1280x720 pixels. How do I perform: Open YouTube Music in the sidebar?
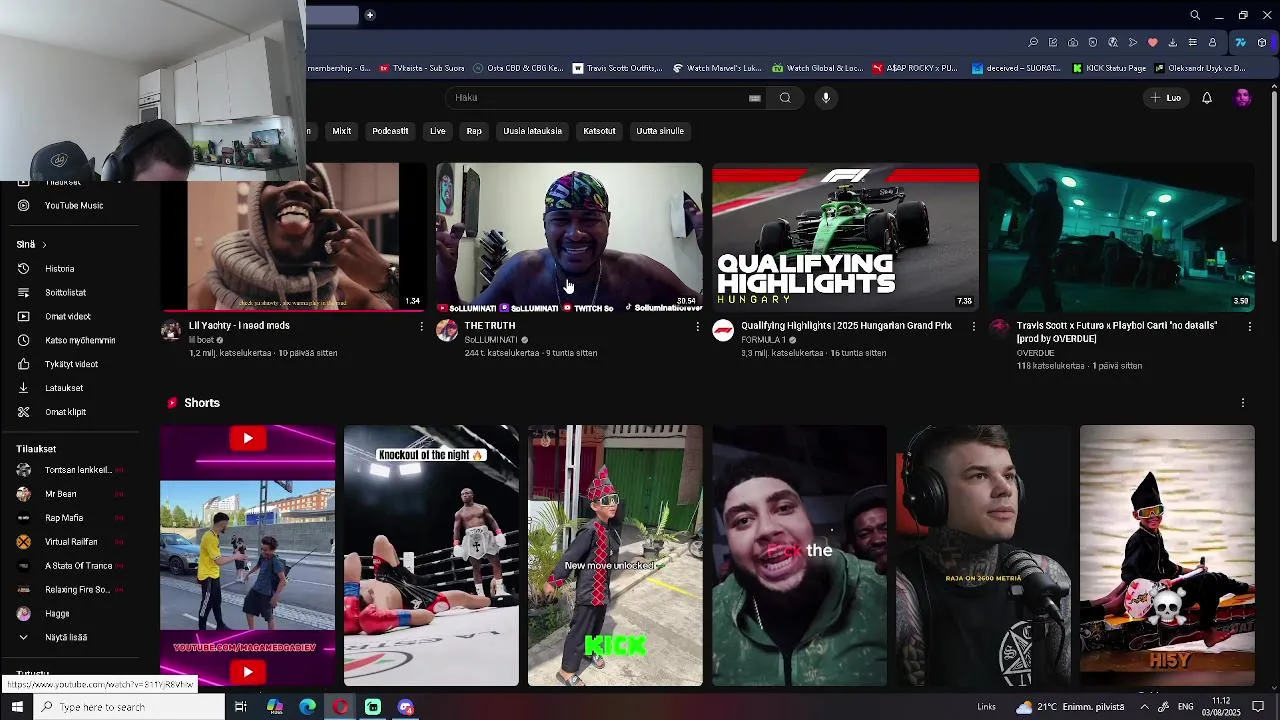point(73,205)
